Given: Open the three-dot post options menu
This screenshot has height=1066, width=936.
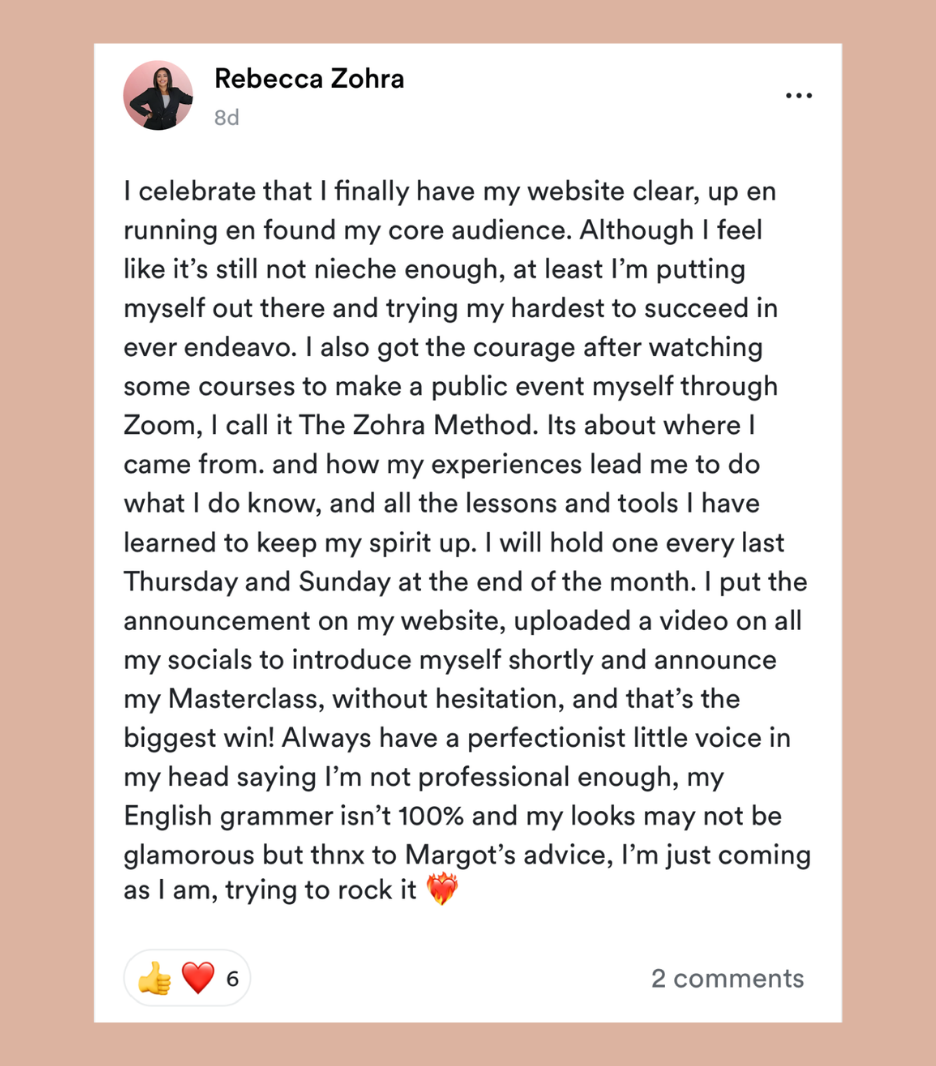Looking at the screenshot, I should coord(799,96).
